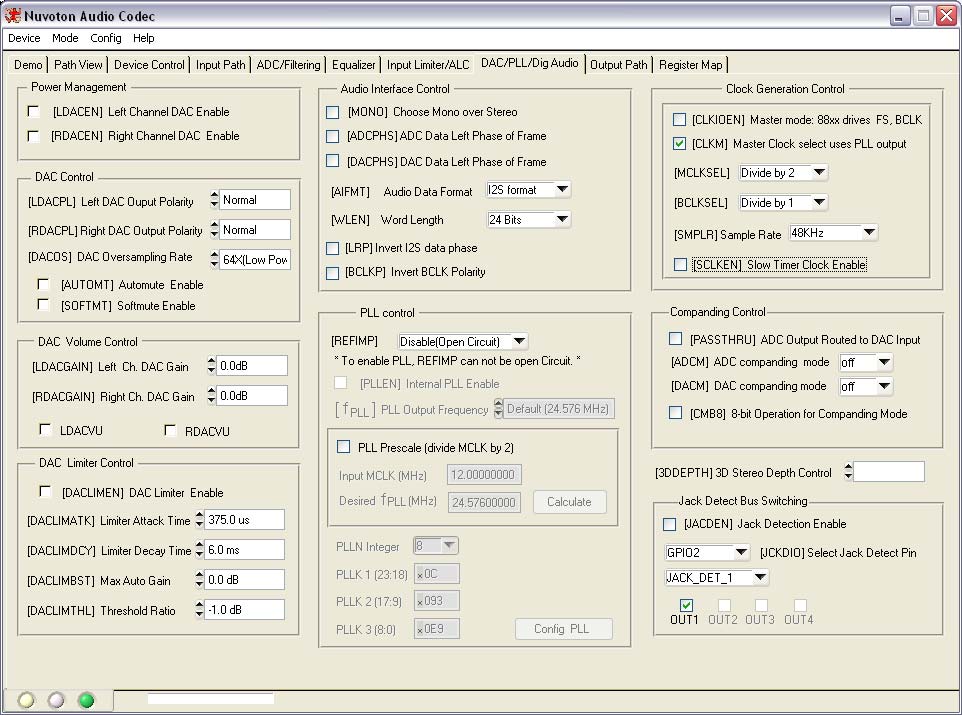The height and width of the screenshot is (715, 962).
Task: Click the Left DAC Output Polarity spinner arrows
Action: [214, 200]
